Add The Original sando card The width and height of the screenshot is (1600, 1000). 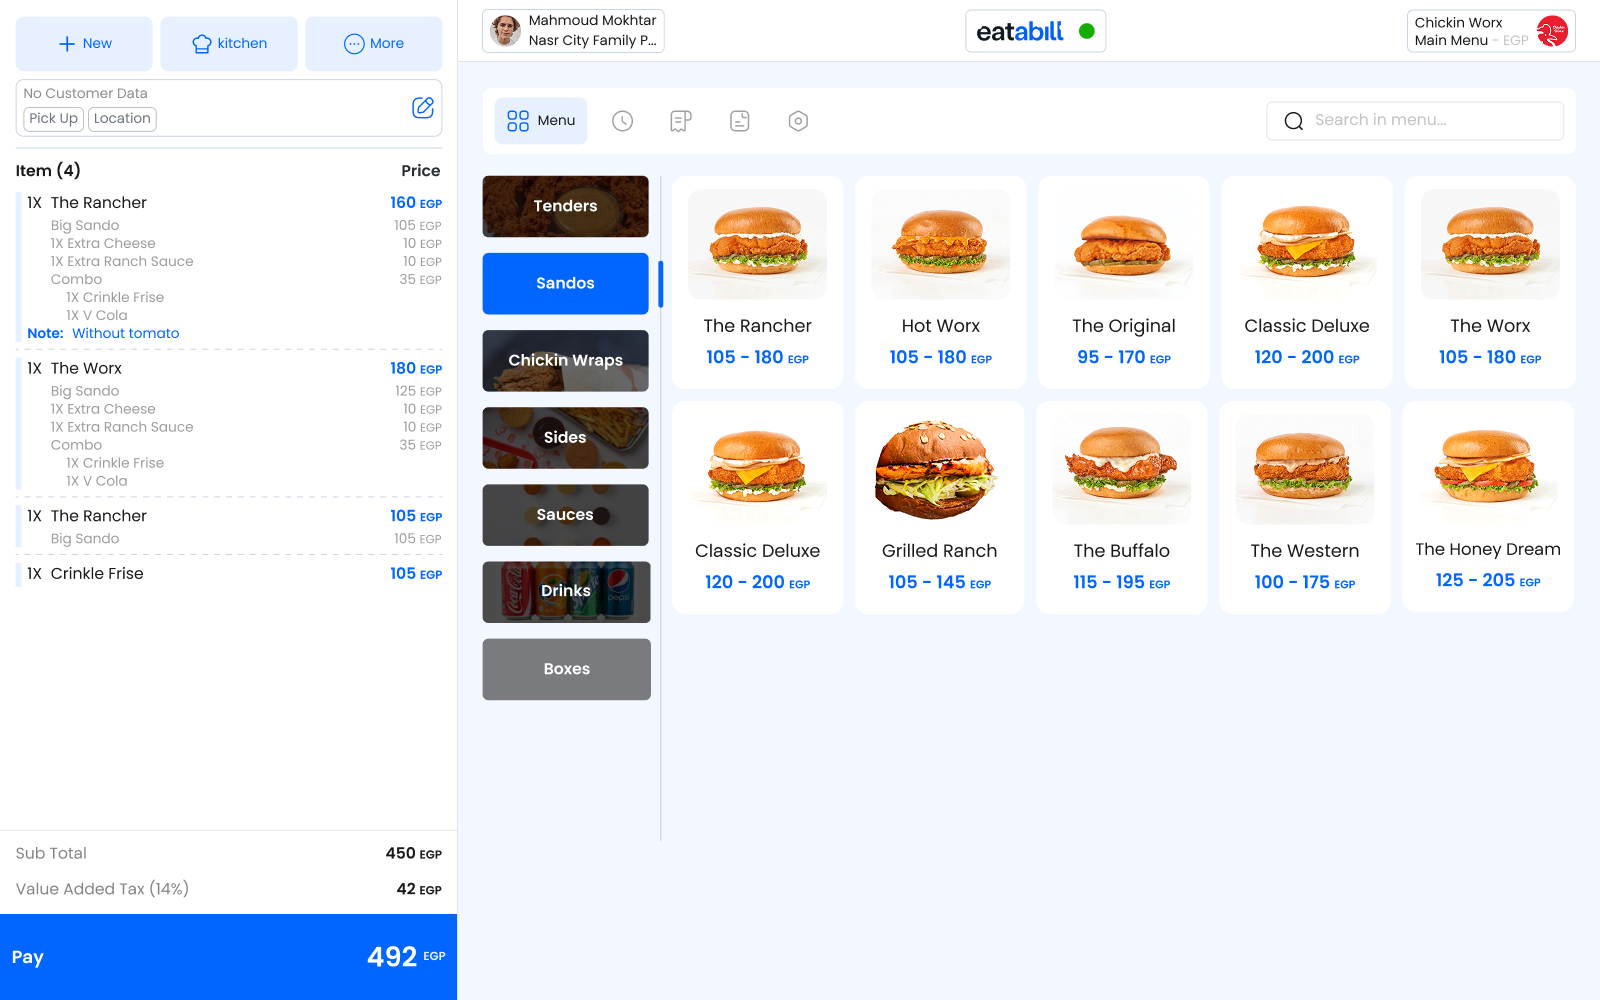(x=1124, y=282)
